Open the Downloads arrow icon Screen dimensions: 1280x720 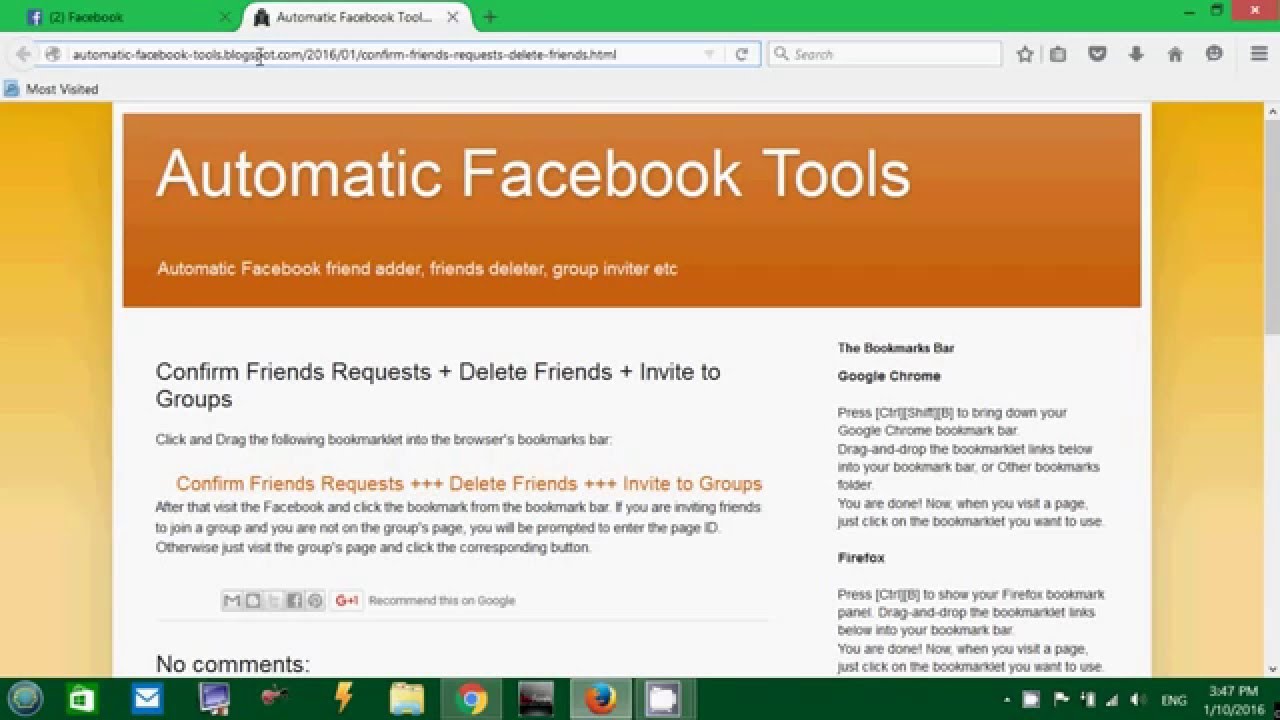pos(1136,54)
